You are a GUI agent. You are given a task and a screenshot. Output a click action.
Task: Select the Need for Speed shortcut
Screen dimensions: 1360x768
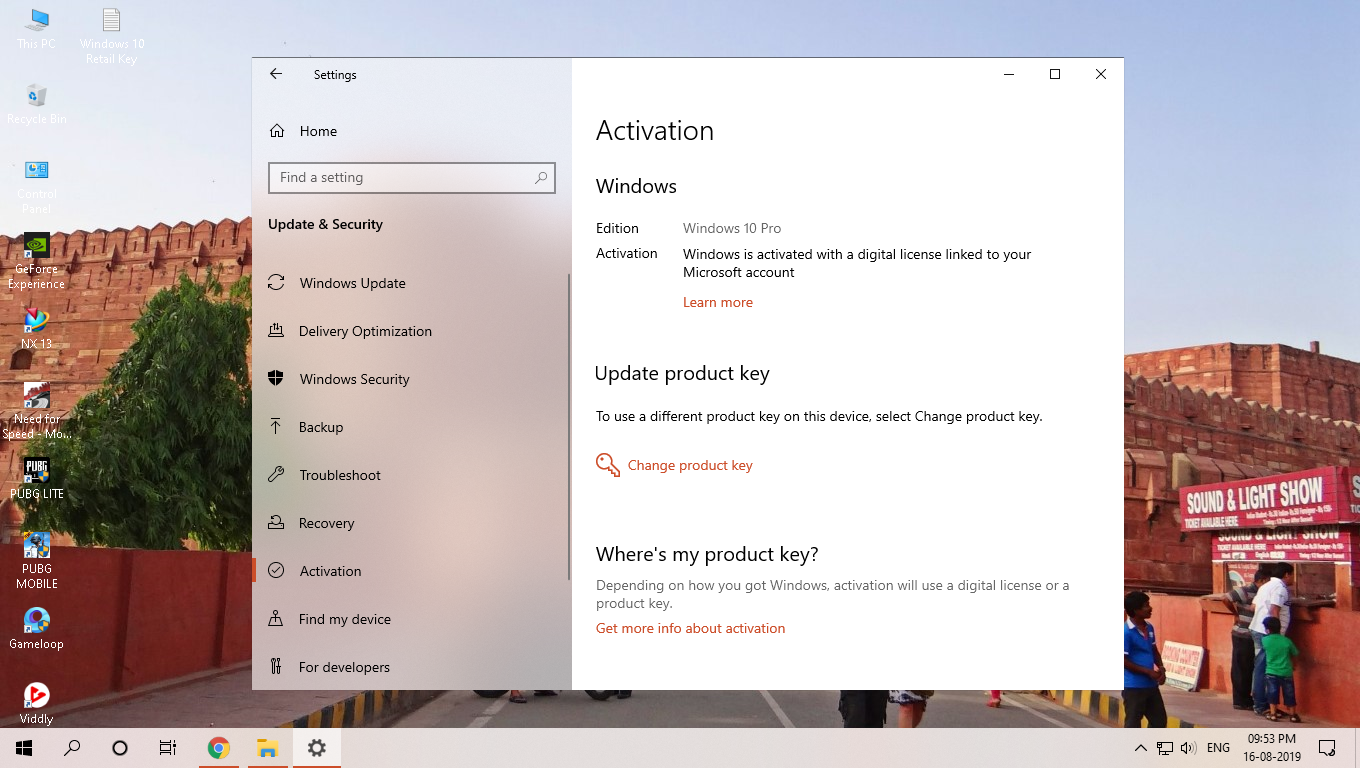click(x=37, y=410)
